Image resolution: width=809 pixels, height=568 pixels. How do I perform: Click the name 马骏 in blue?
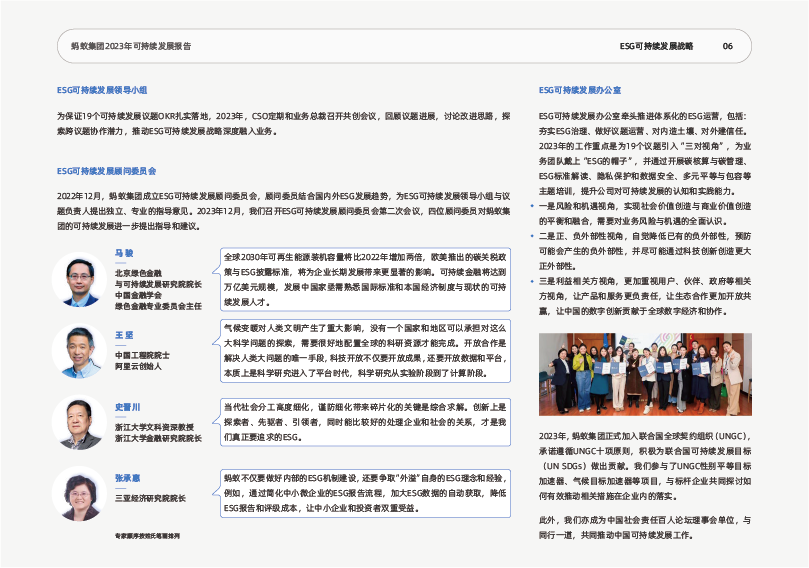[124, 254]
